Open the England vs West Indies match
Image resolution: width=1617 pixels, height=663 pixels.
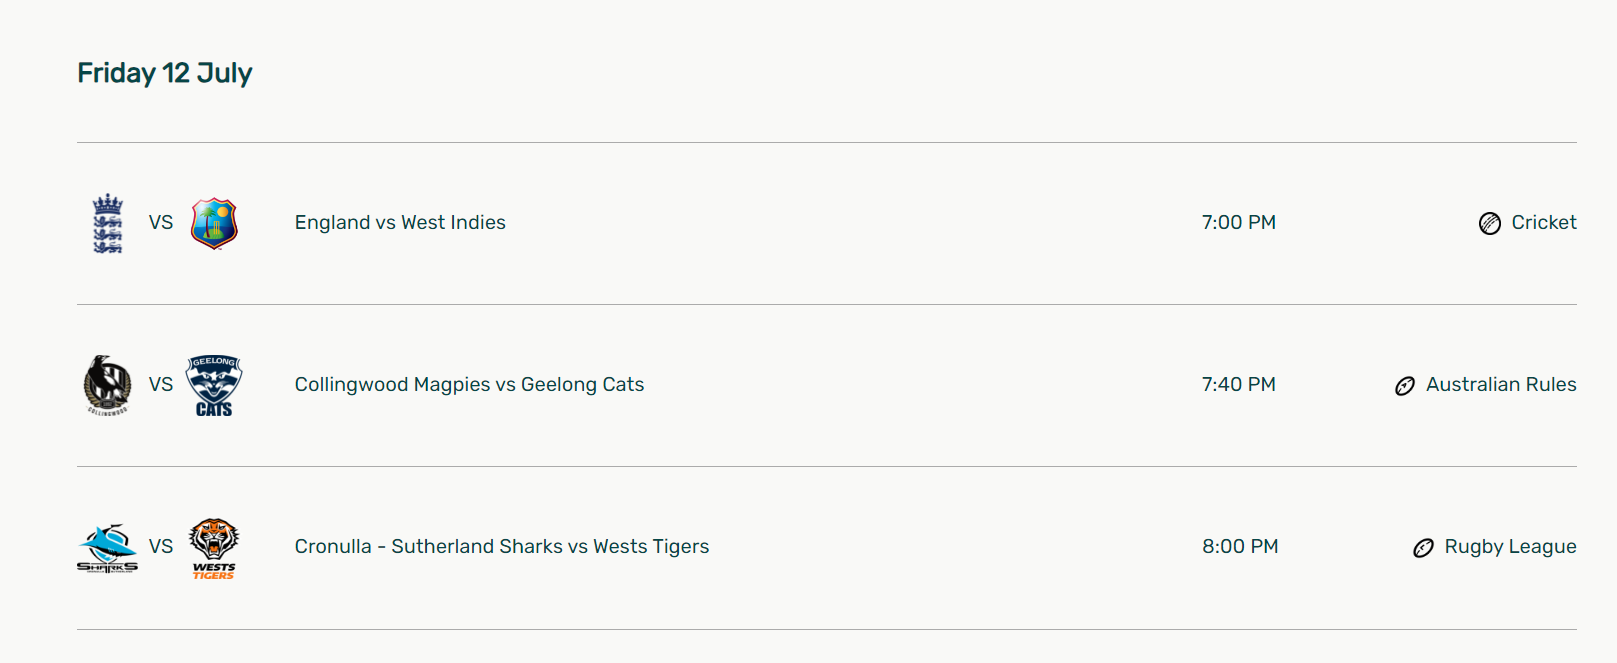tap(400, 222)
